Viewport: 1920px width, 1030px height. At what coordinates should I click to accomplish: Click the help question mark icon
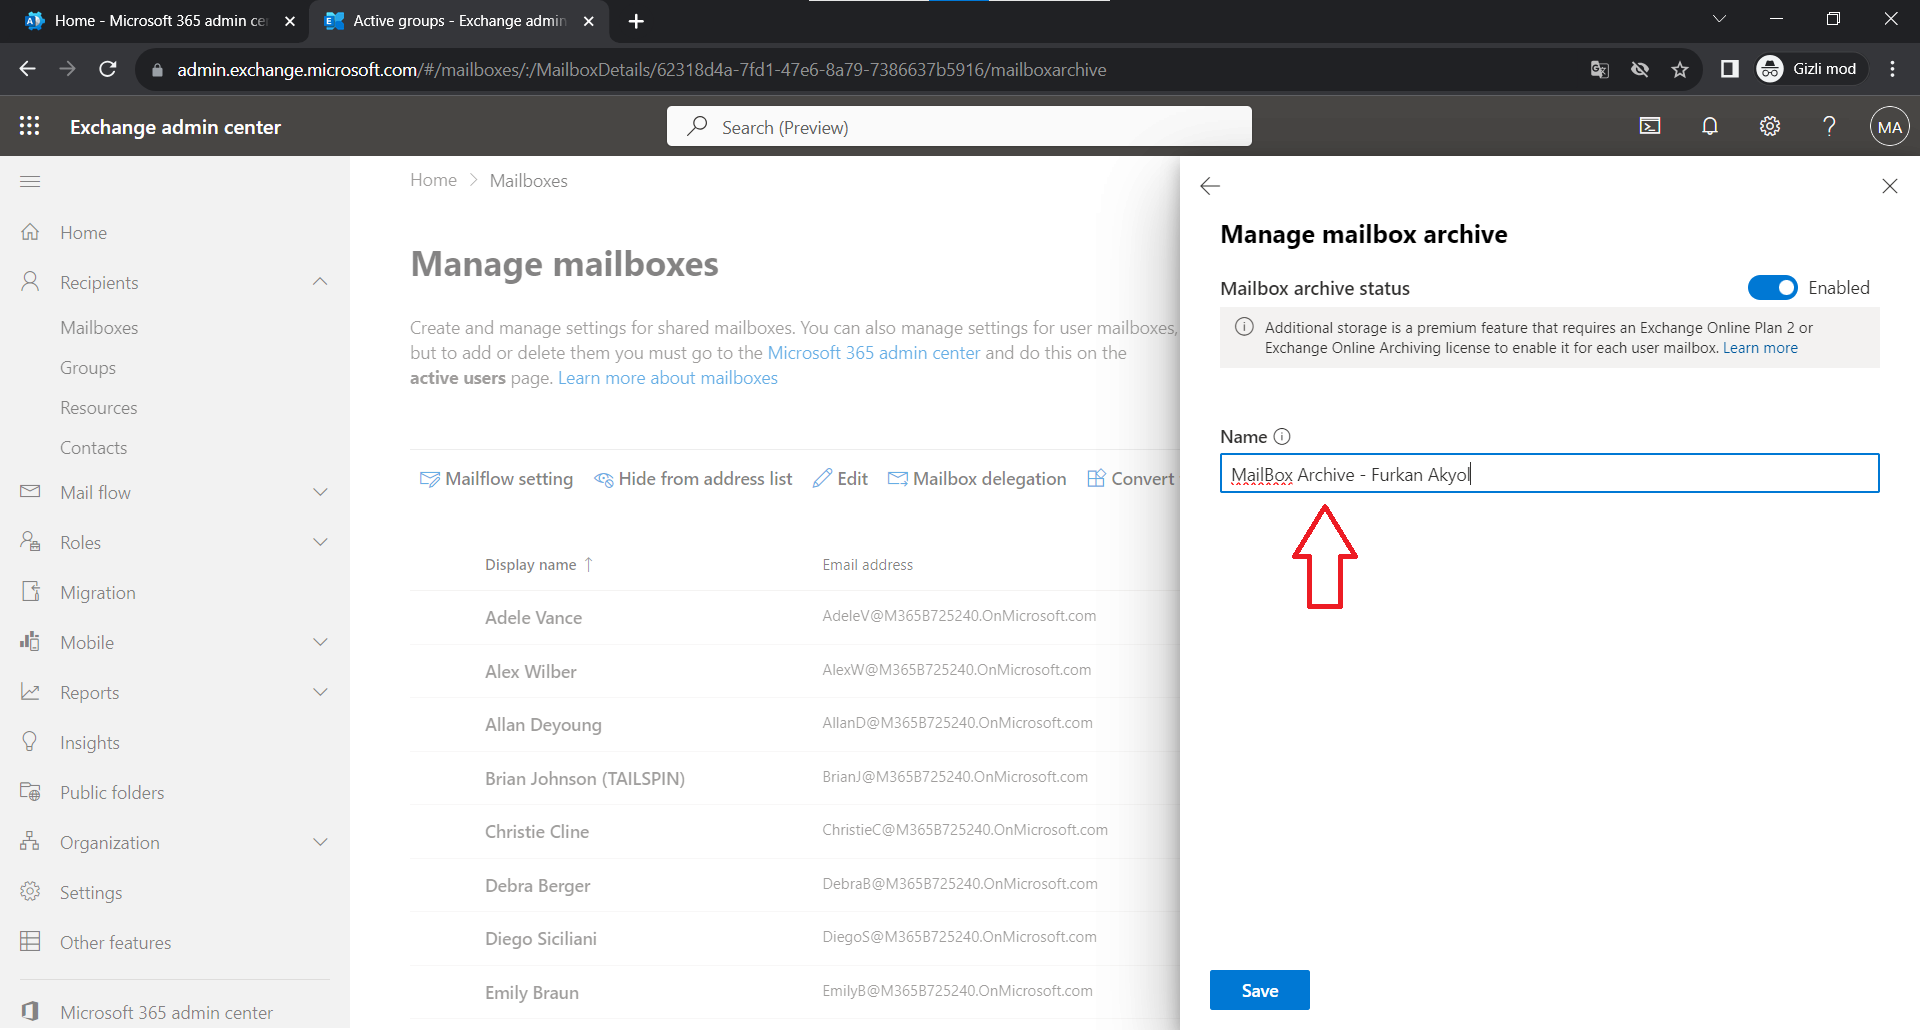click(x=1829, y=126)
